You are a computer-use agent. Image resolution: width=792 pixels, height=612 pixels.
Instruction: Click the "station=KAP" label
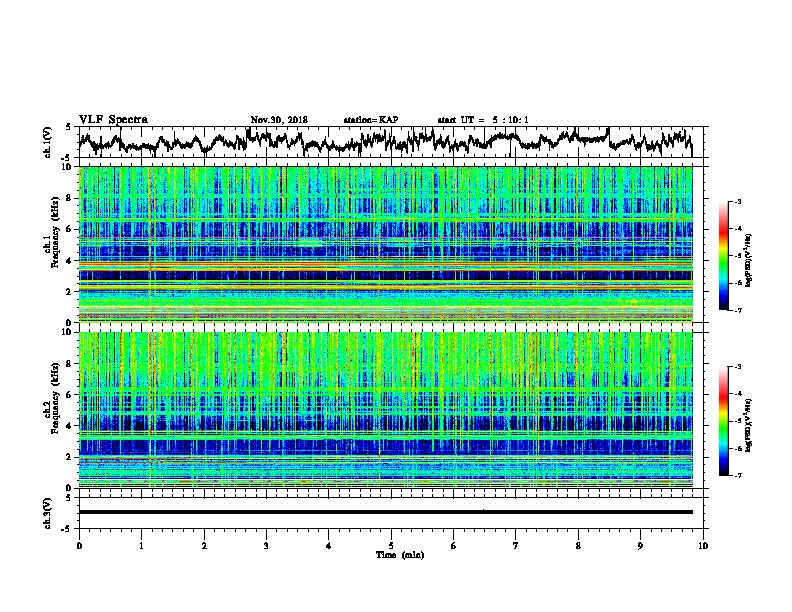(x=371, y=120)
